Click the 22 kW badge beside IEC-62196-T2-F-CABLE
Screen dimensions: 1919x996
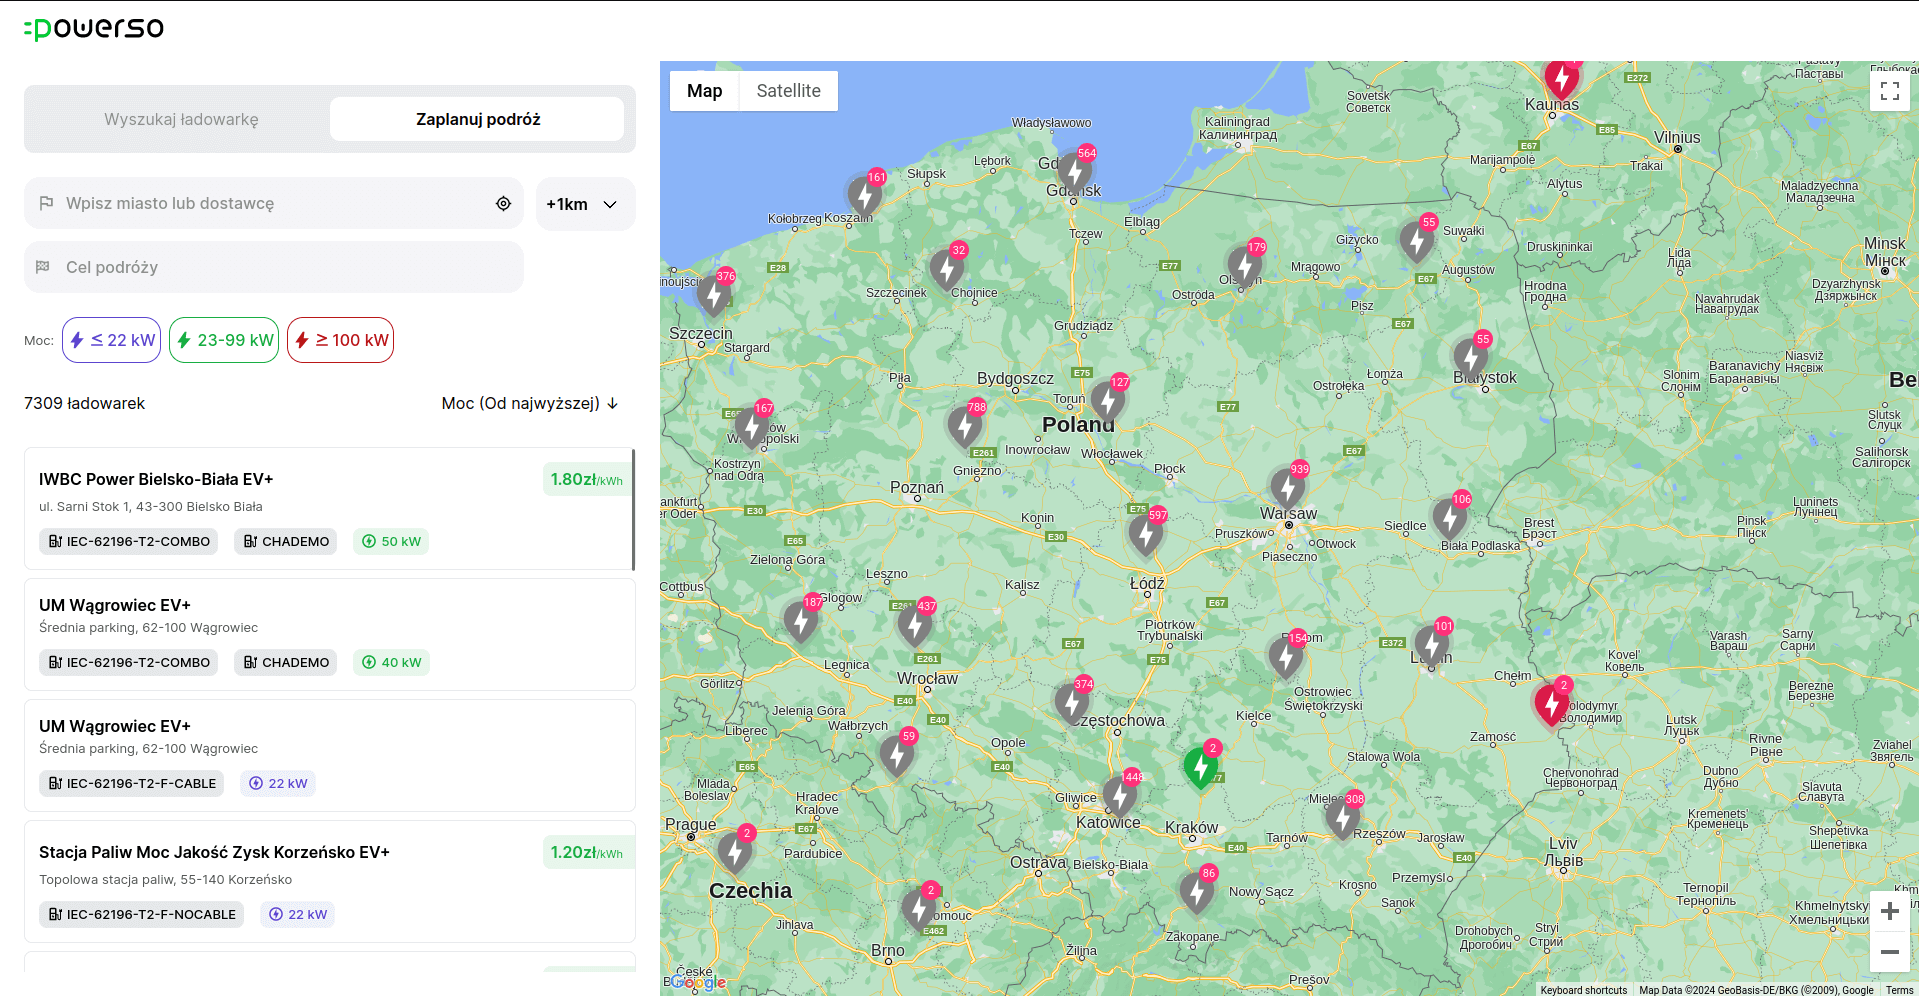click(x=278, y=783)
